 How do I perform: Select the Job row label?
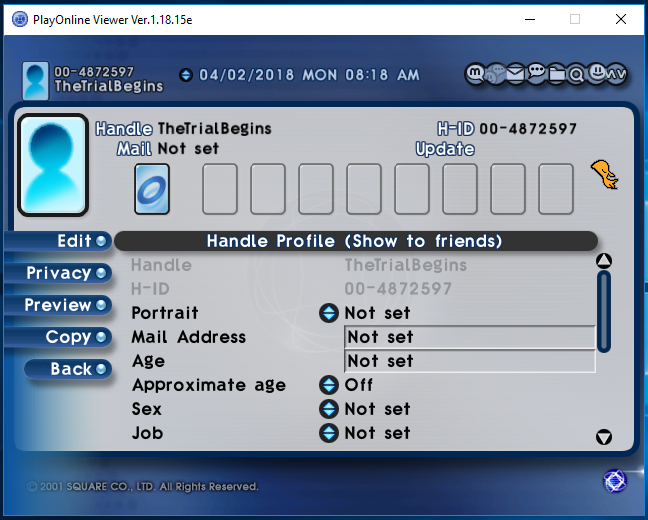[148, 433]
